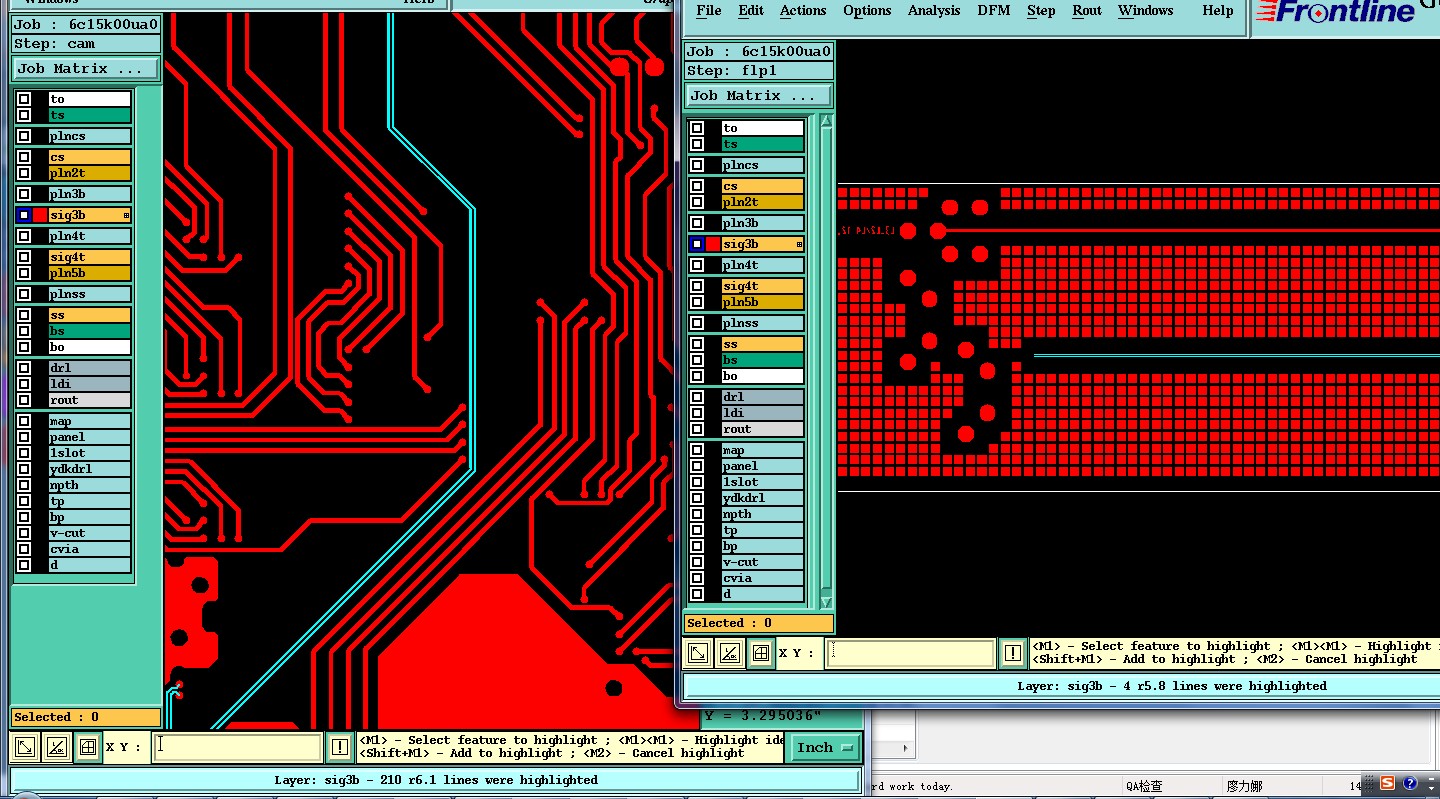Toggle the 'mpth' layer checkbox in flp1 window
The height and width of the screenshot is (799, 1440).
pos(697,514)
